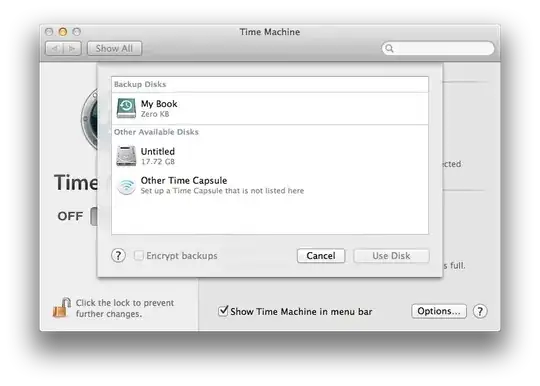Click the My Book Time Machine disk icon
Viewport: 540px width, 386px height.
126,108
